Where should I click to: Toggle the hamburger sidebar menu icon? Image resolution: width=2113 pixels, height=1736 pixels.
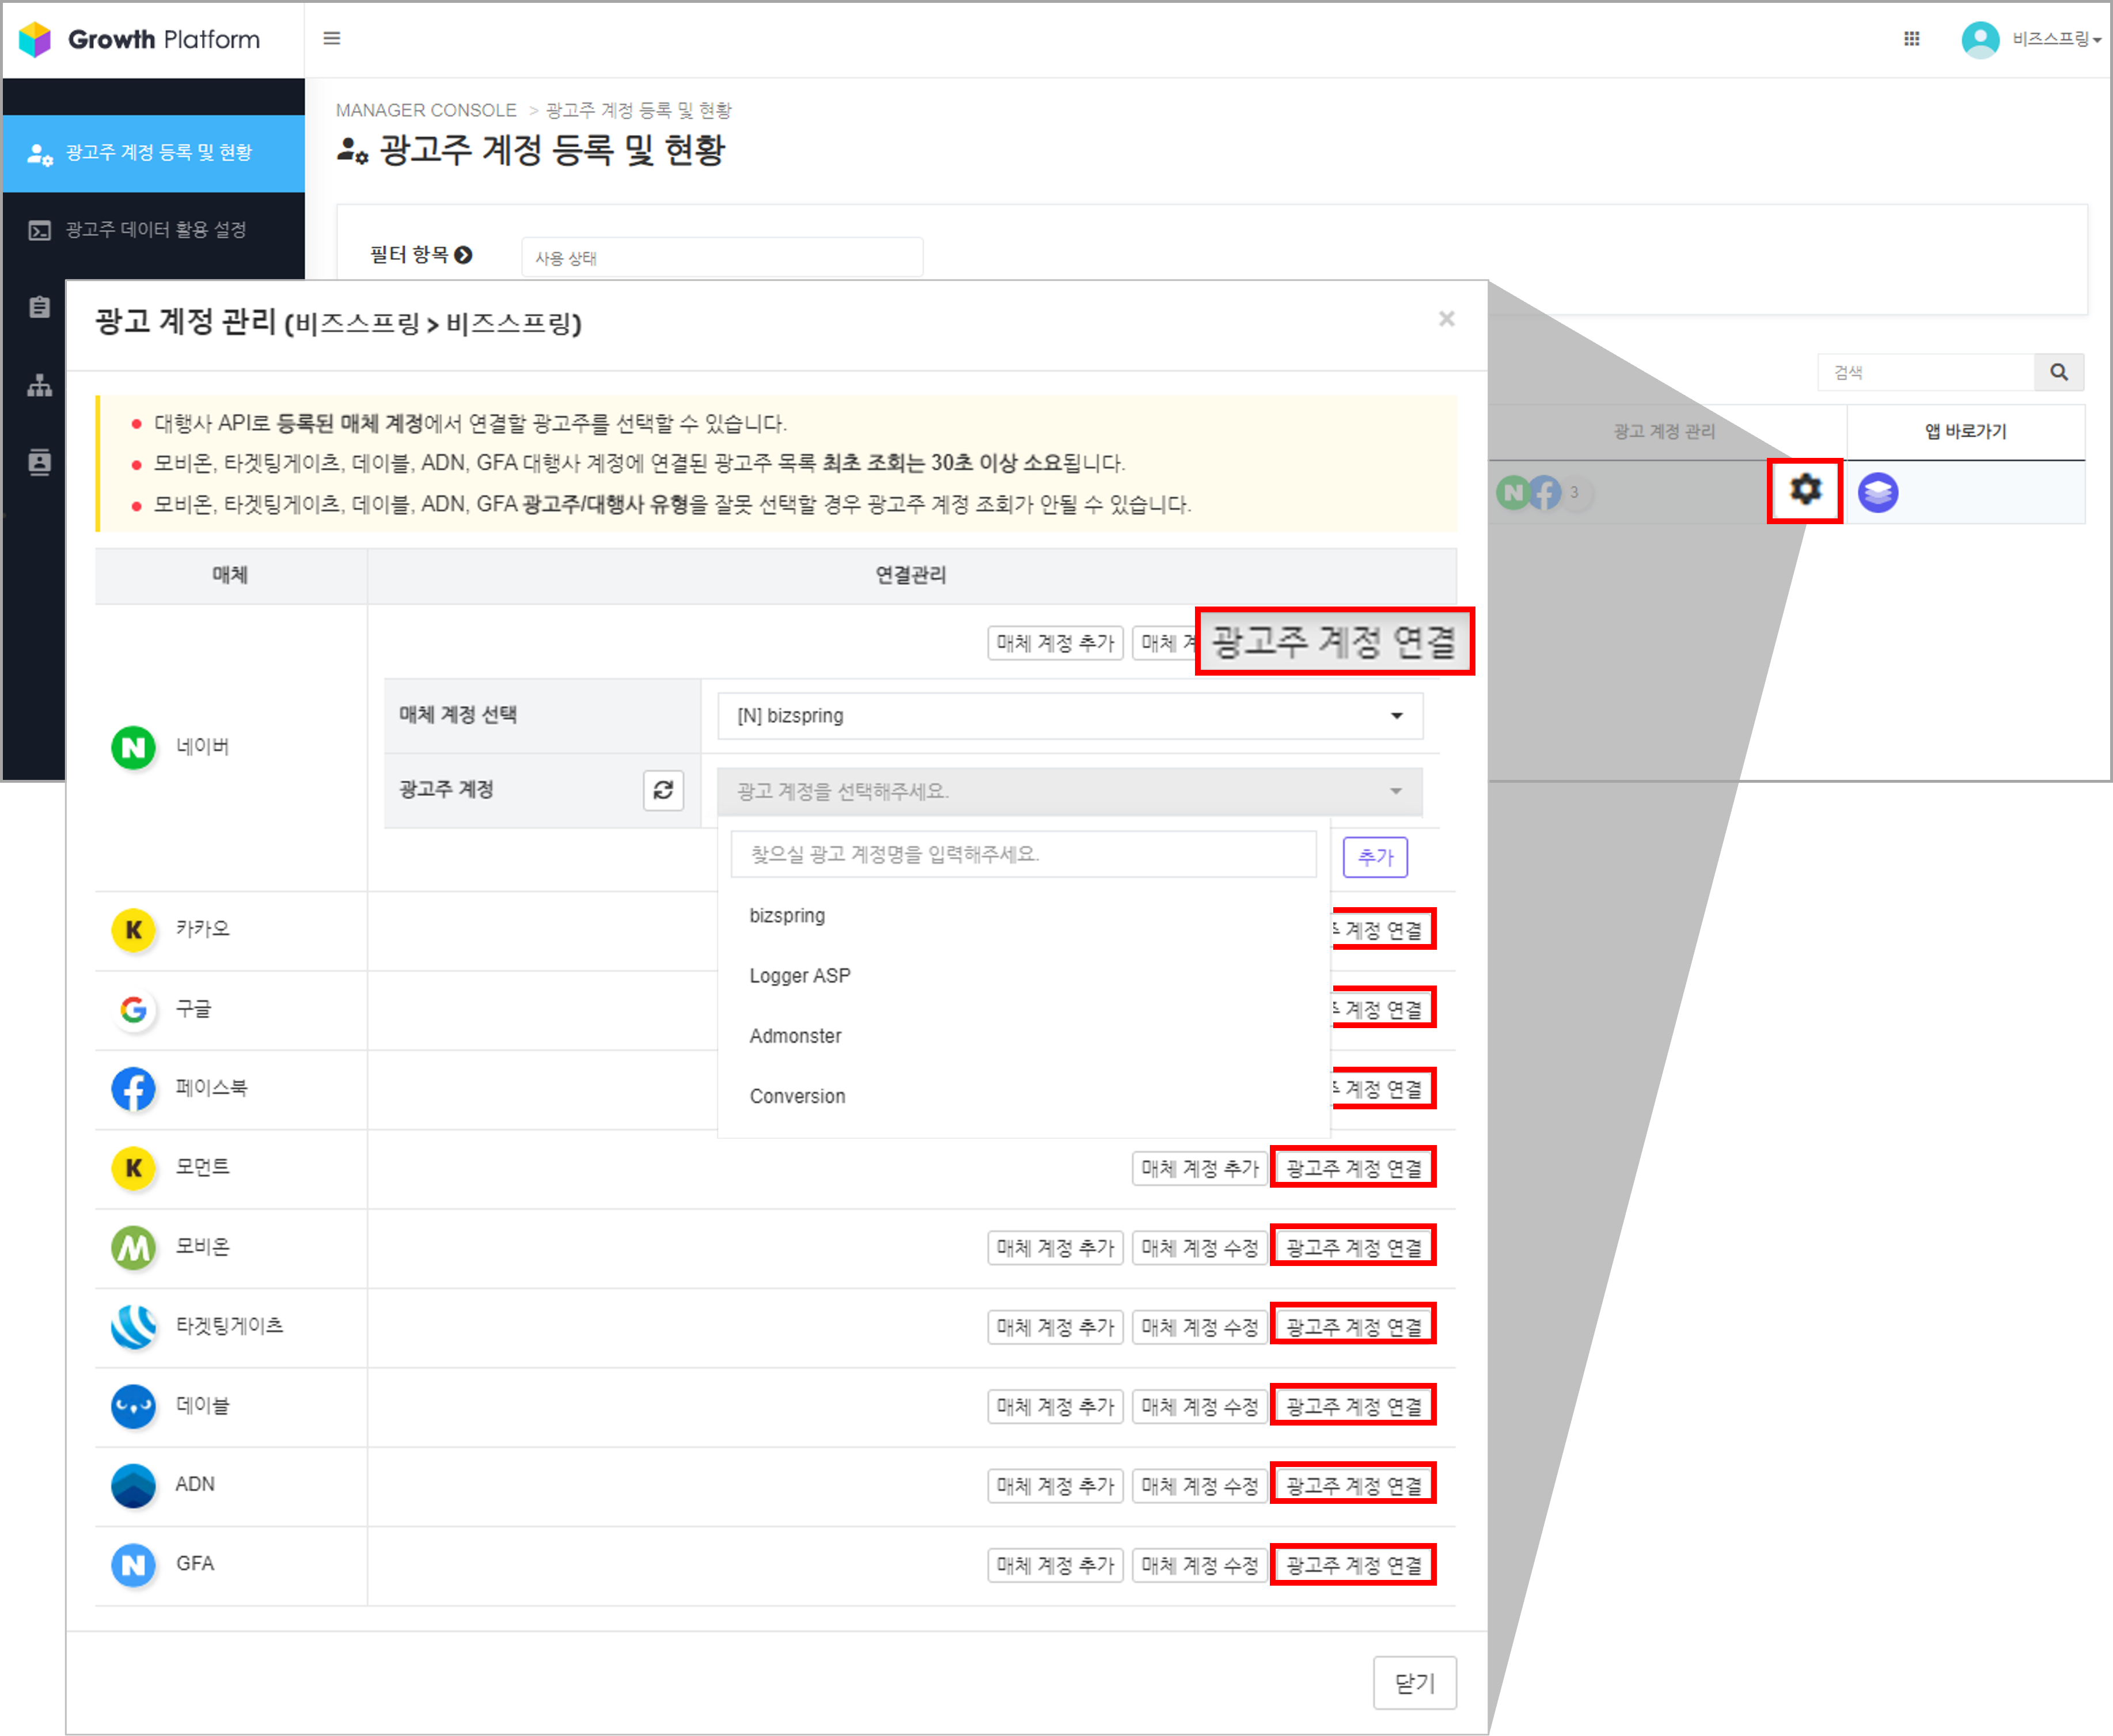tap(332, 39)
